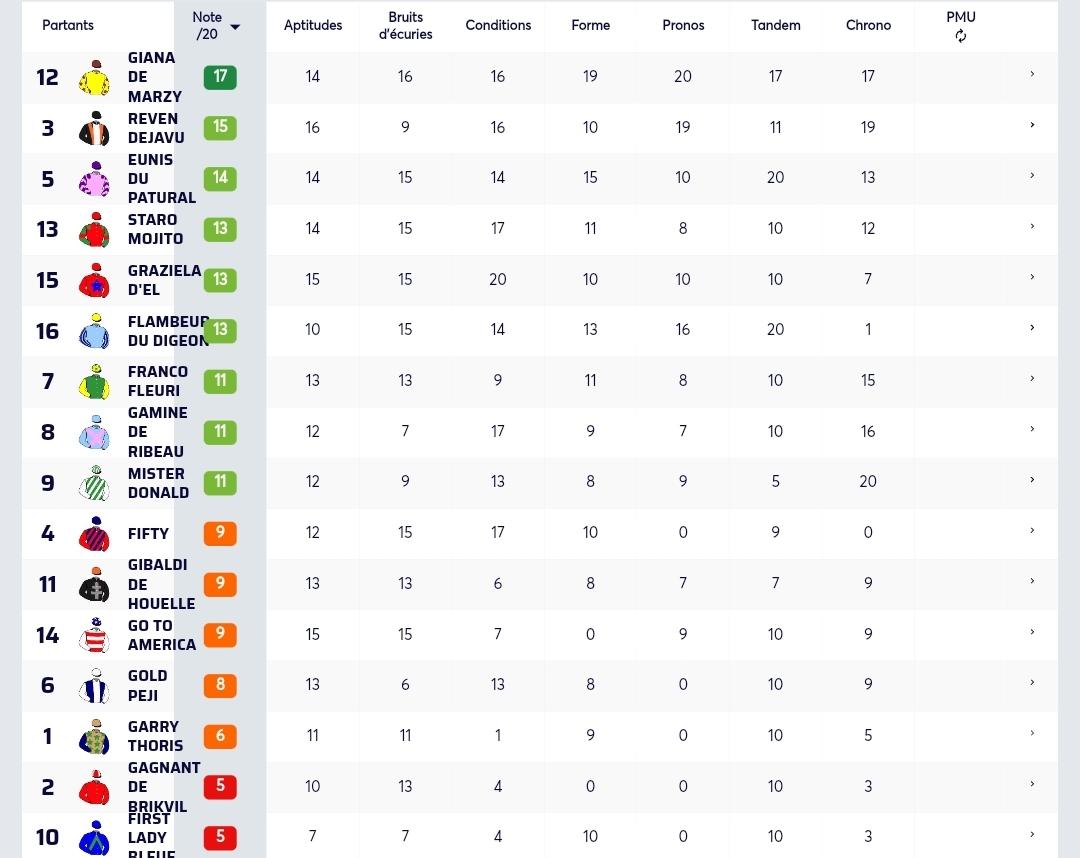Expand Giana de Marzy row chevron
Screen dimensions: 1080x858
click(x=1032, y=74)
